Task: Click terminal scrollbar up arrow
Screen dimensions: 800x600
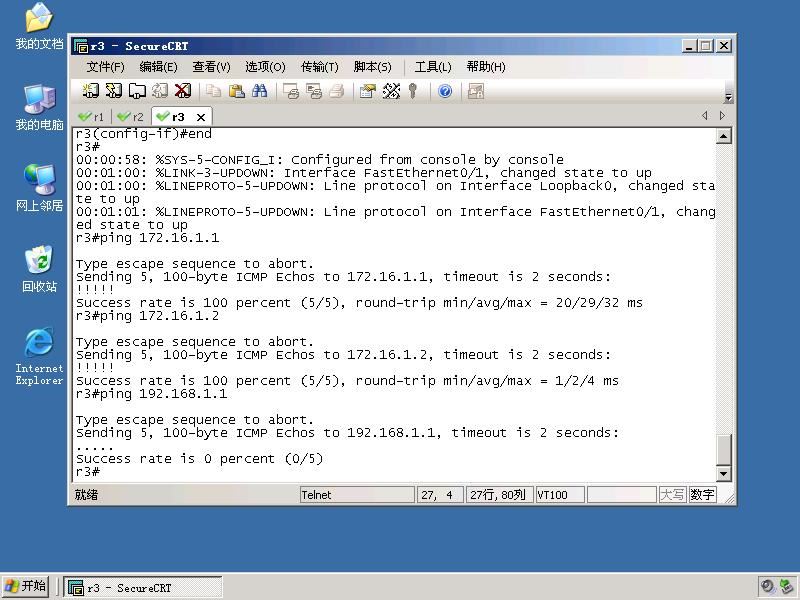Action: coord(724,136)
